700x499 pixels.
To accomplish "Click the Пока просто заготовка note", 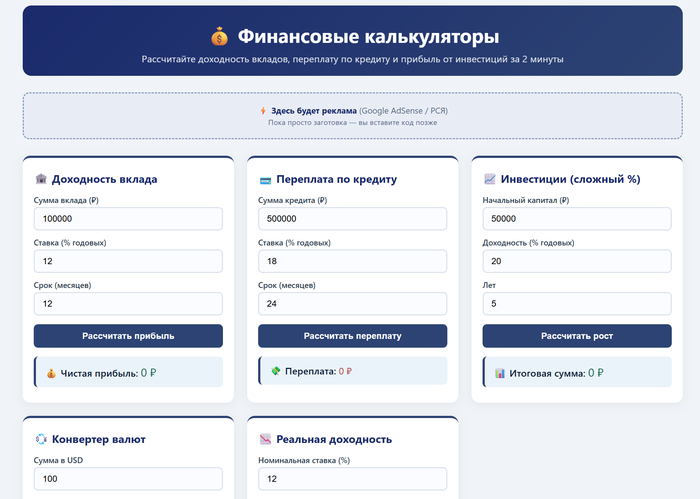I will (353, 122).
